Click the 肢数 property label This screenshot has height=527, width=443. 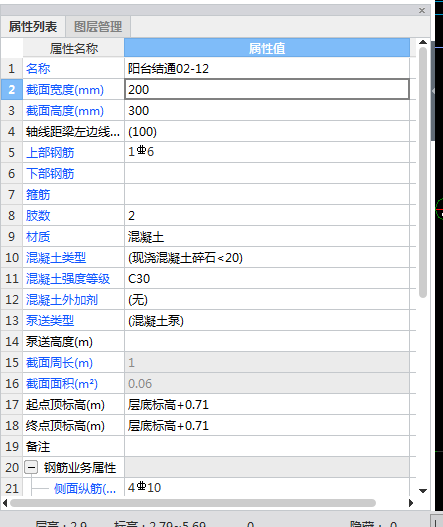click(38, 215)
